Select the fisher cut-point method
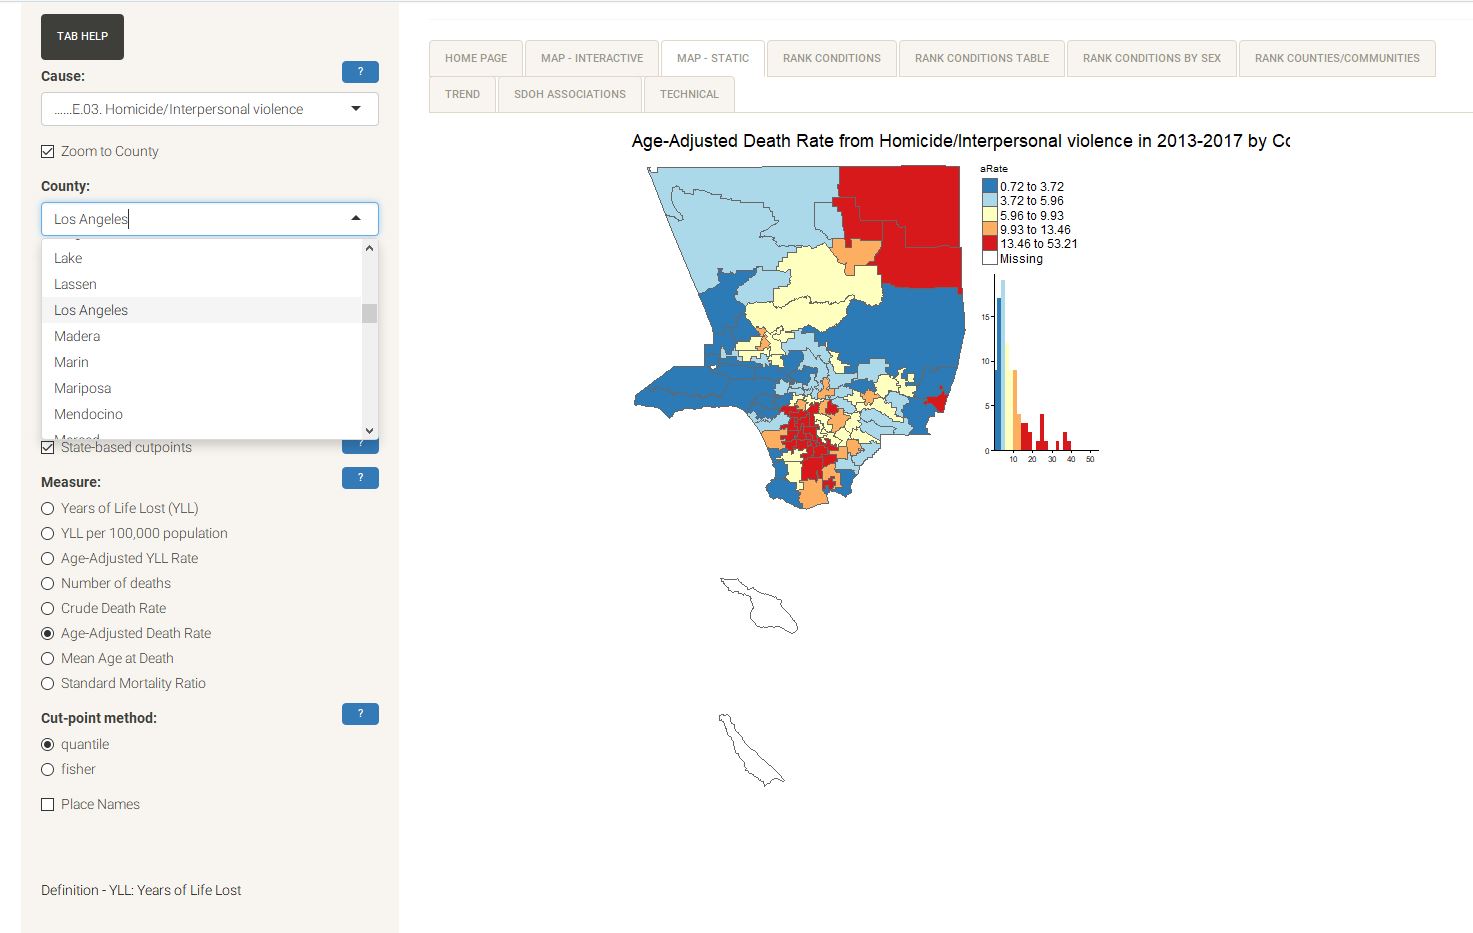1473x933 pixels. point(47,769)
